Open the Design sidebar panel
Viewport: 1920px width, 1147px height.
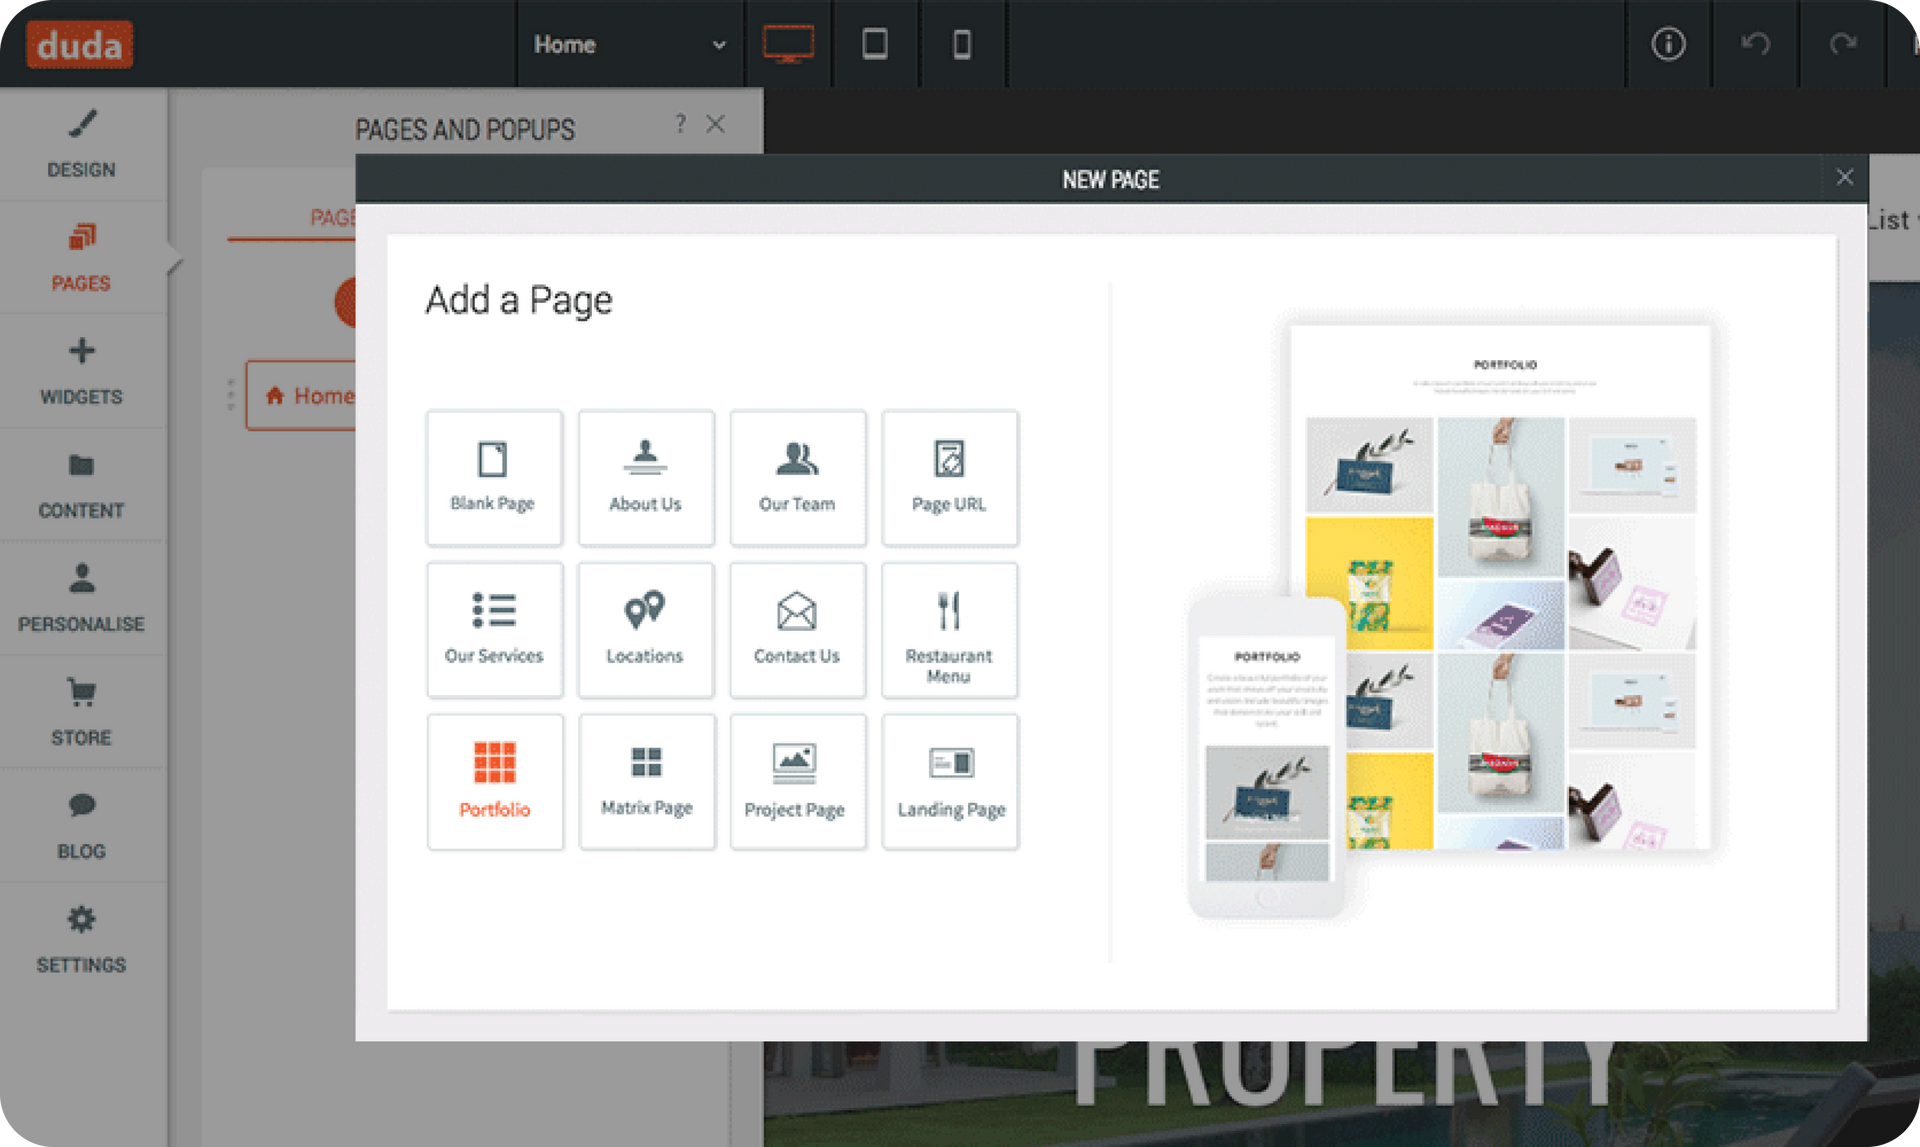(82, 144)
